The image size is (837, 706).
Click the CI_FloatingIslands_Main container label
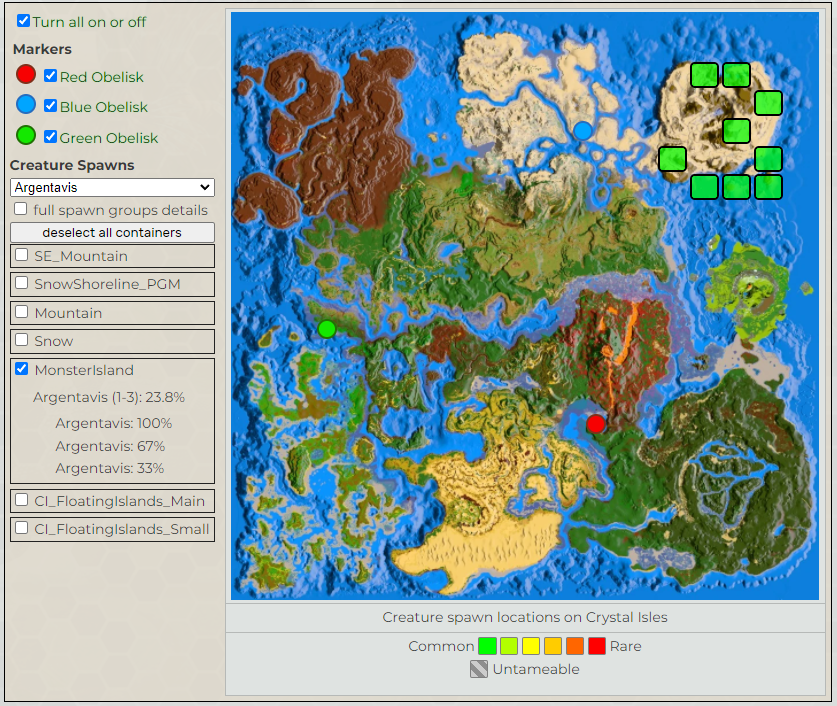coord(120,501)
